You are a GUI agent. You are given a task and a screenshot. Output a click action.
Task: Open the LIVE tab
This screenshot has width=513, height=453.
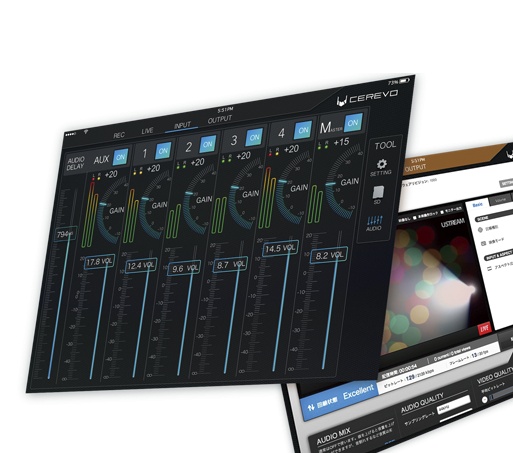[x=147, y=131]
